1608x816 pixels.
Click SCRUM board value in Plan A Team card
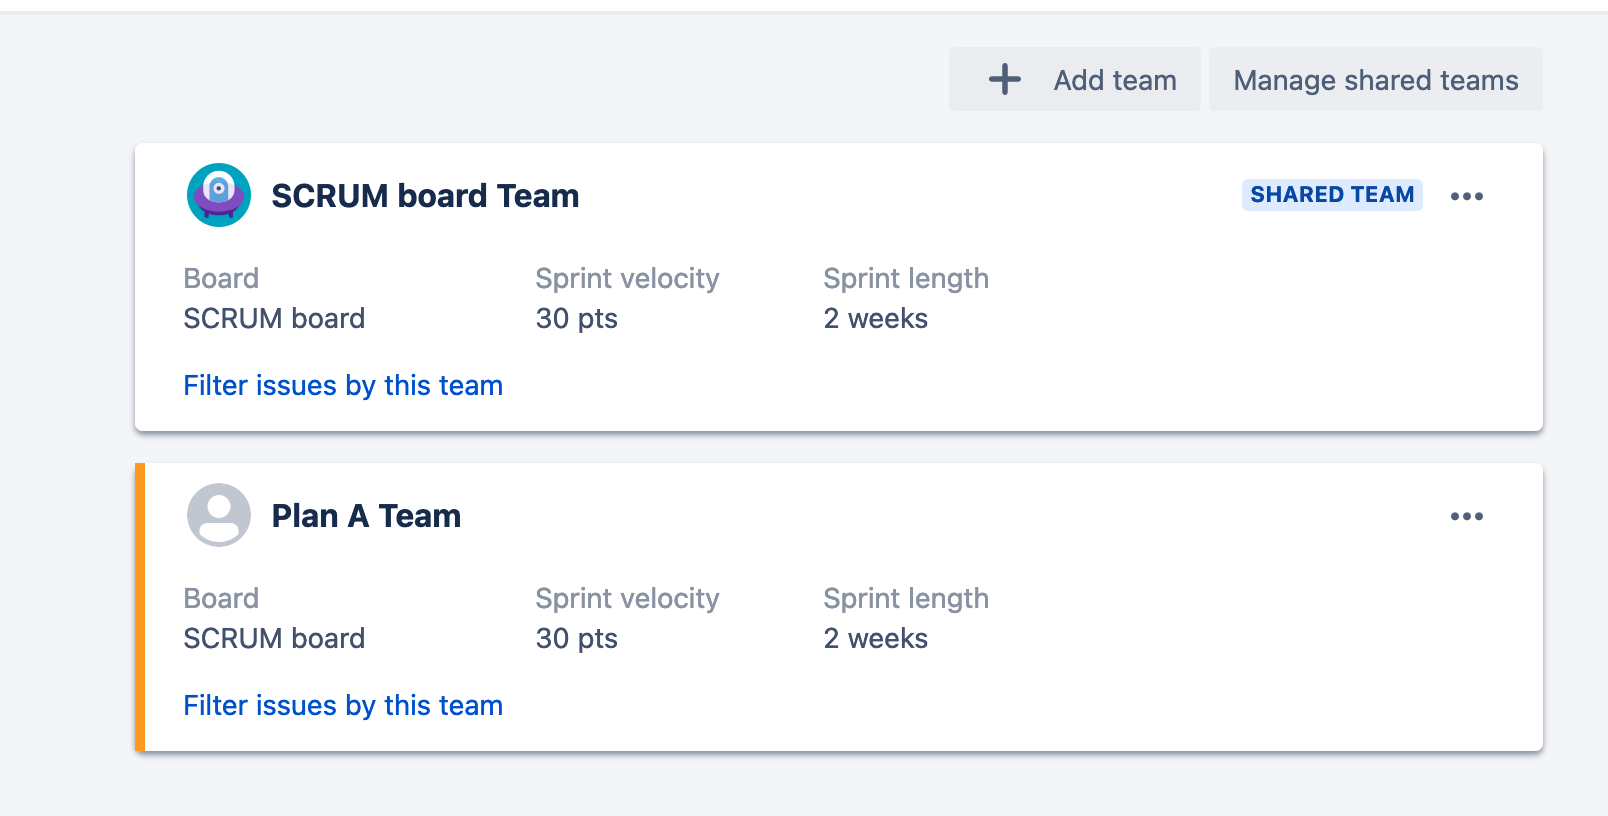pos(274,639)
